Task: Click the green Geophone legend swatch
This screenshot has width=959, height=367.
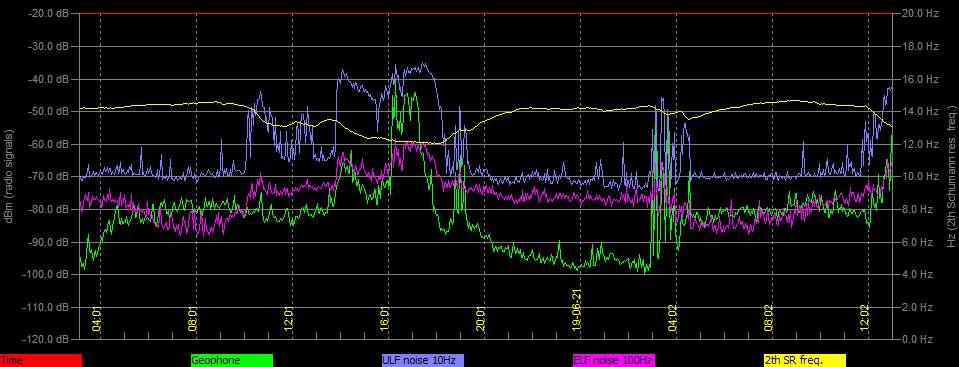Action: coord(232,361)
